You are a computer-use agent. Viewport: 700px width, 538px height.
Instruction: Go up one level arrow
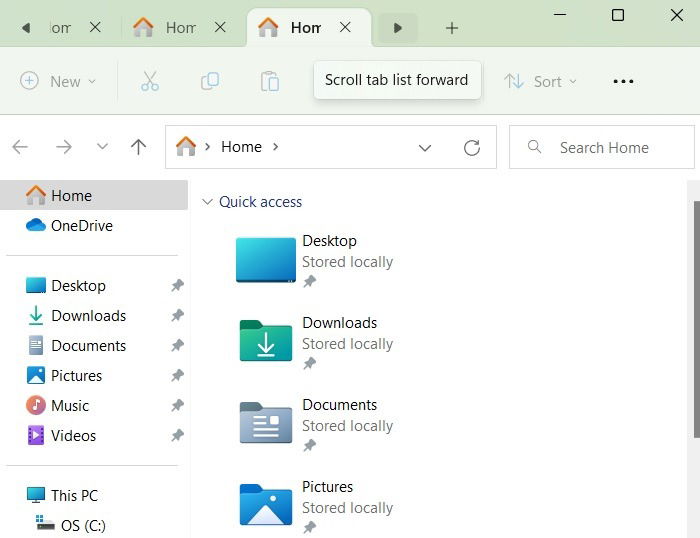pos(138,146)
